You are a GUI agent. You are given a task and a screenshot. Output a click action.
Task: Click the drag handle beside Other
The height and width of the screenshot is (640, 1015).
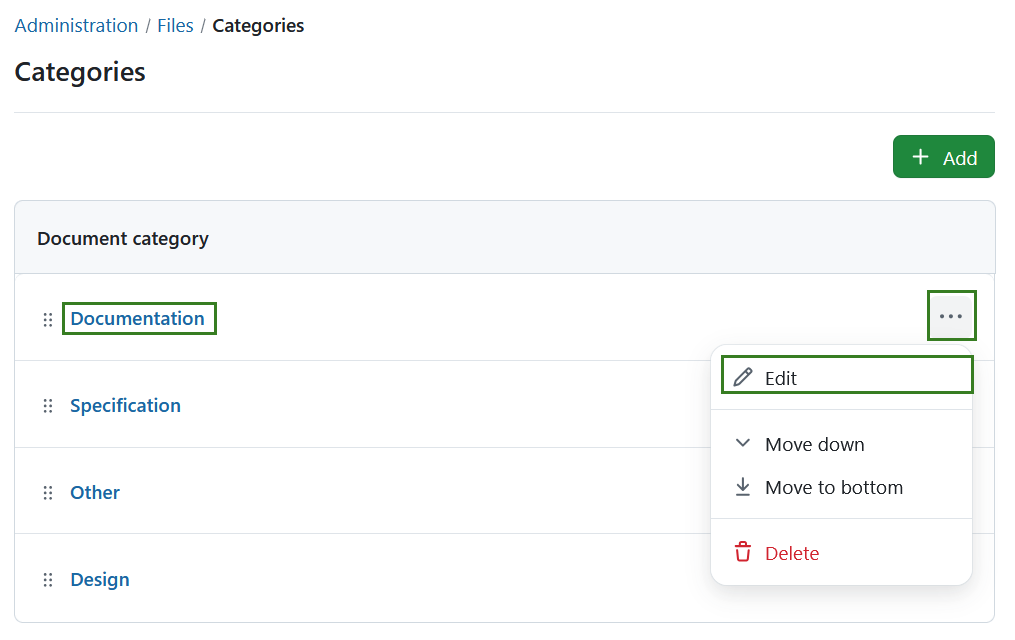[48, 492]
